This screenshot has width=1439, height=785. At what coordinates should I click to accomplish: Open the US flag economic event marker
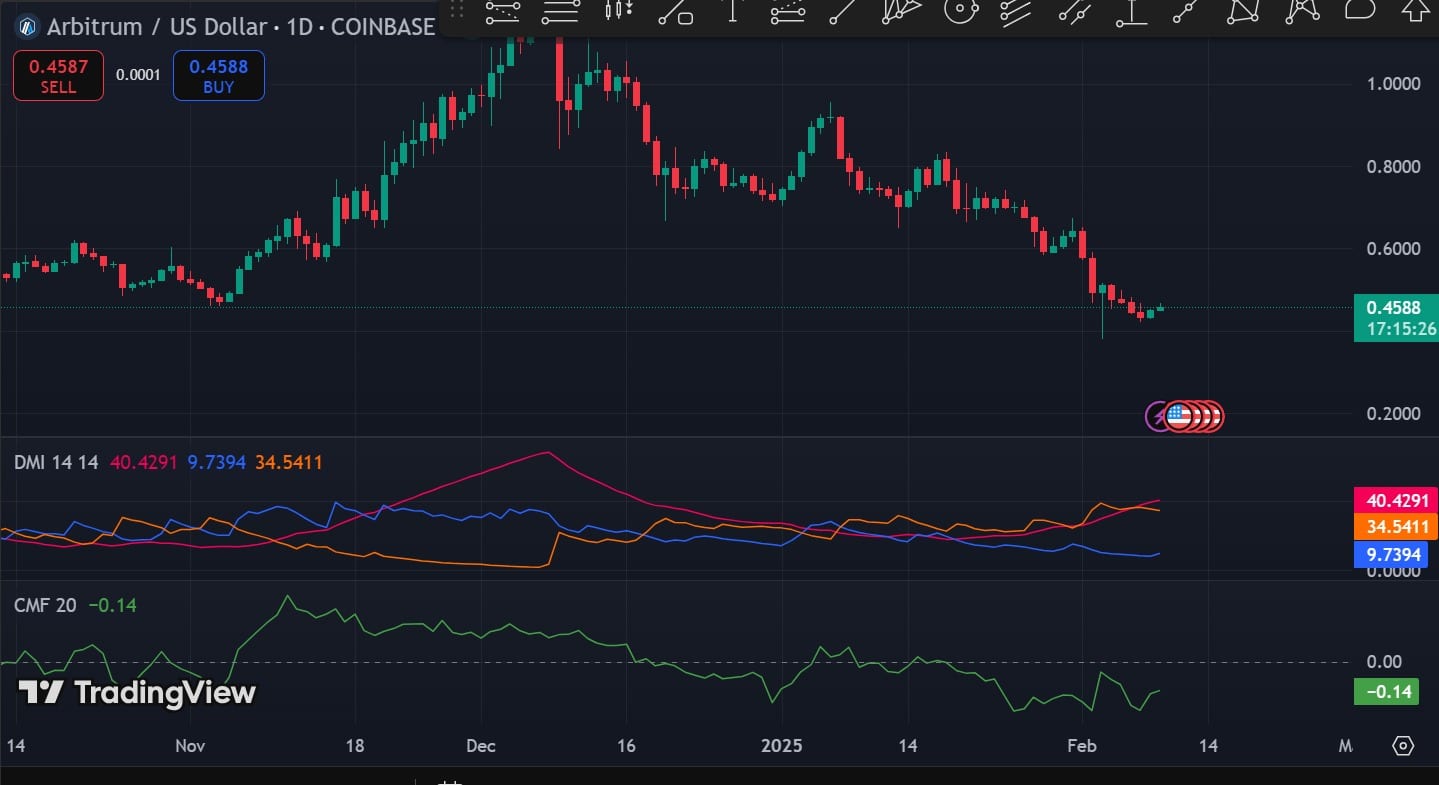pos(1178,416)
